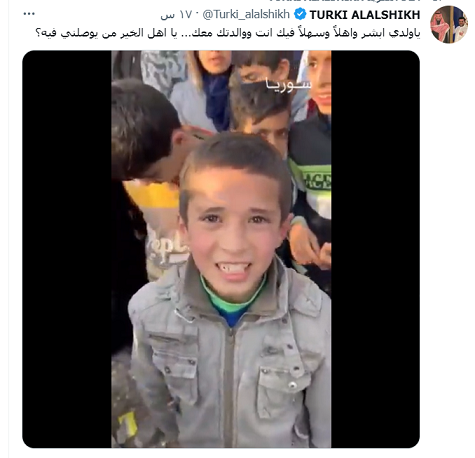Open the three-dot more options menu
Screen dimensions: 475x458
(29, 14)
